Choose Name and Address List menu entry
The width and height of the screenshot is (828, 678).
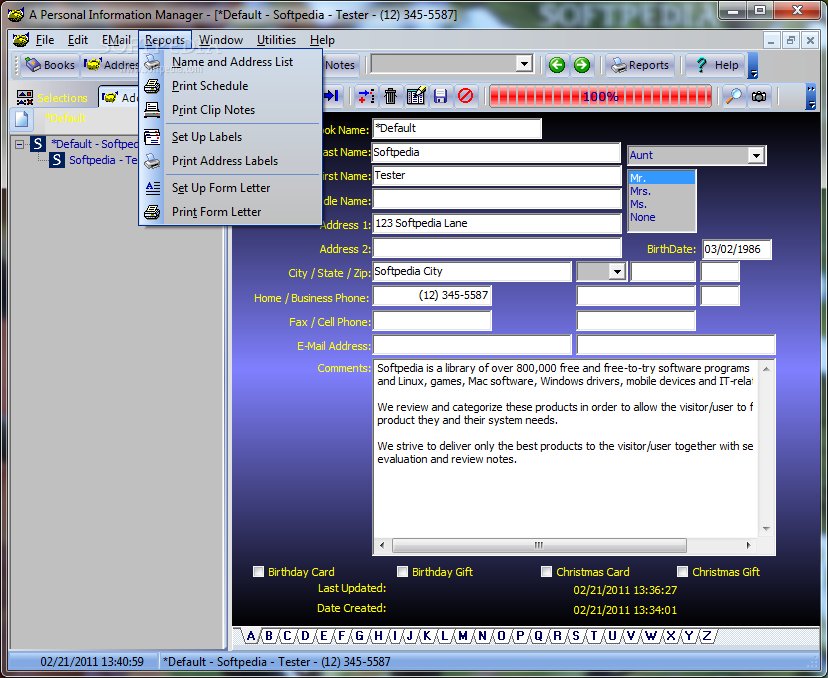point(231,62)
